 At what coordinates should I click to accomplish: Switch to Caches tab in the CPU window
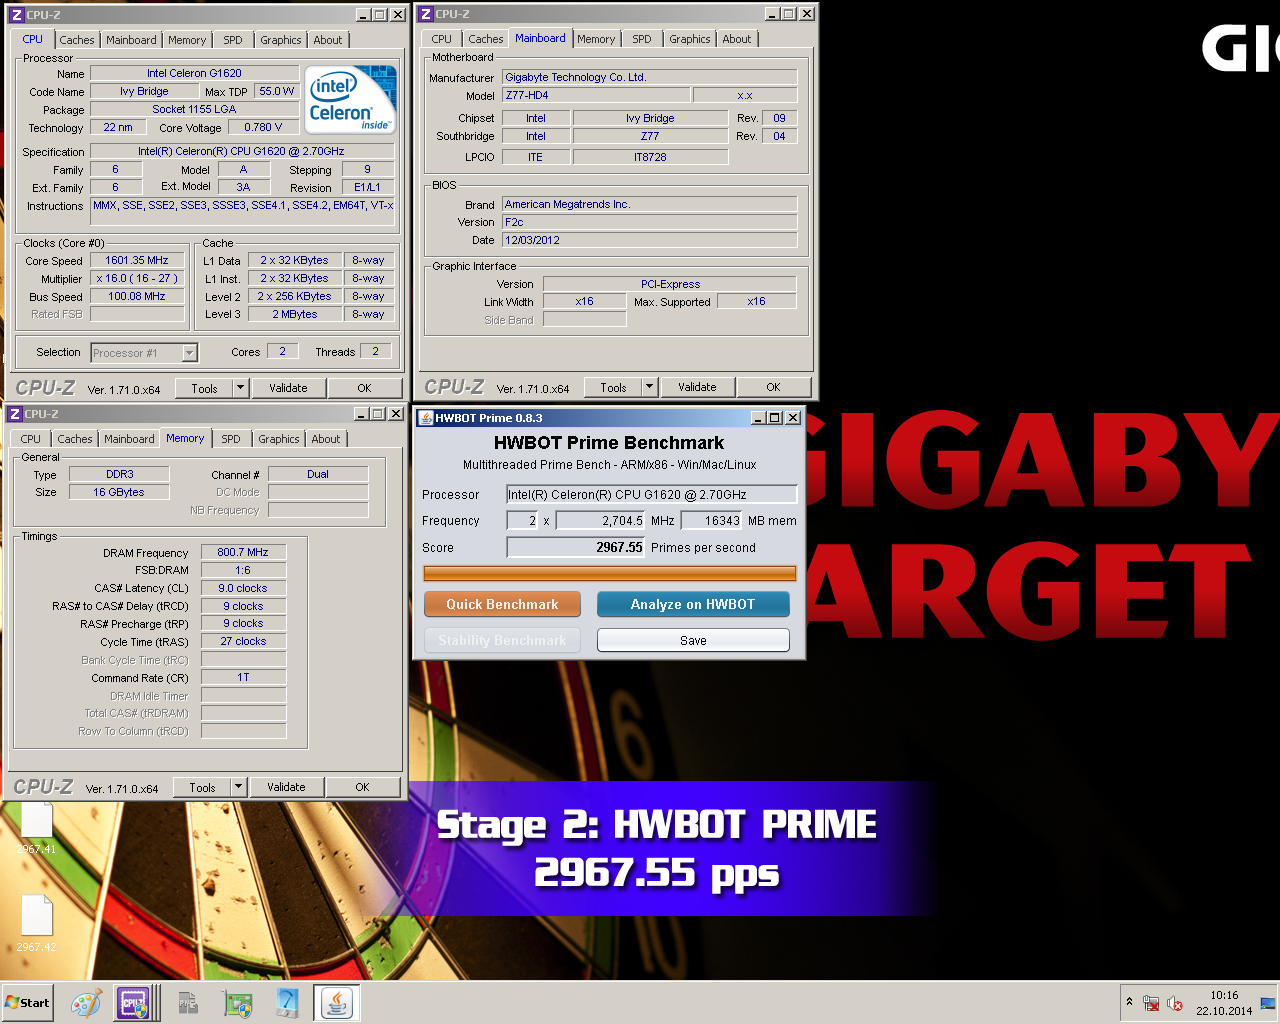76,40
